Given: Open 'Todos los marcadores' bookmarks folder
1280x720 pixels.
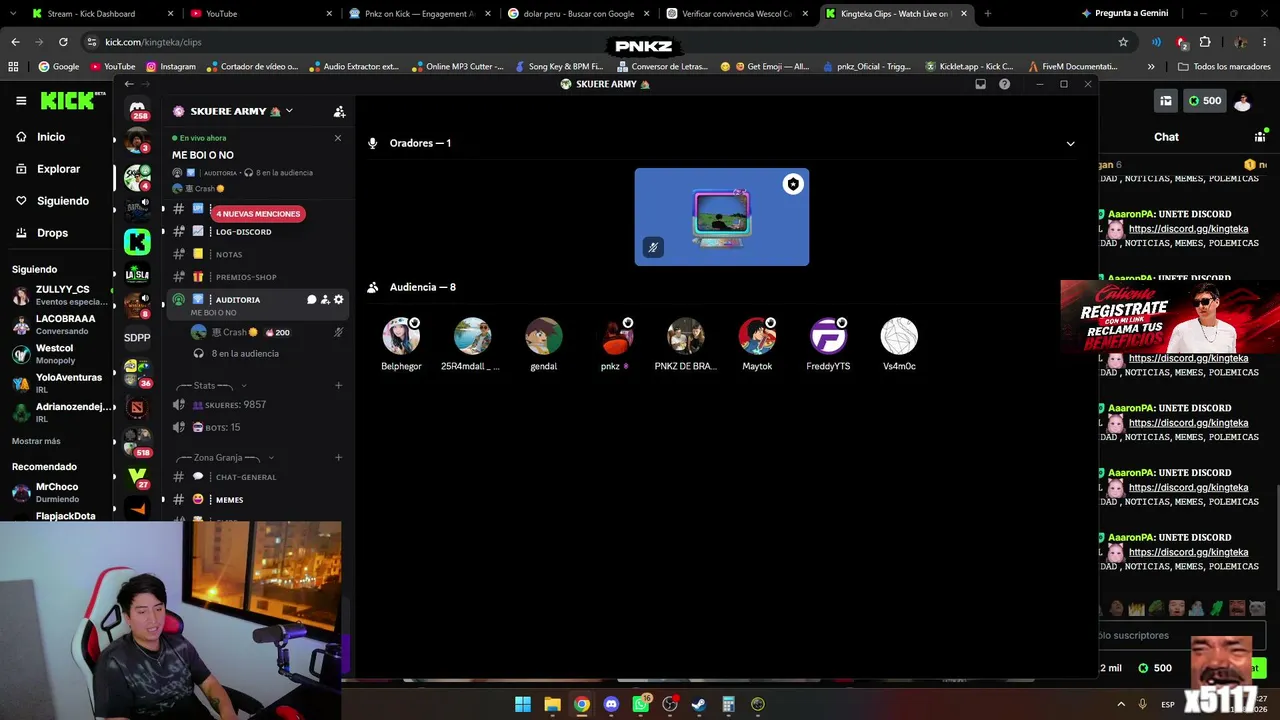Looking at the screenshot, I should (1224, 67).
